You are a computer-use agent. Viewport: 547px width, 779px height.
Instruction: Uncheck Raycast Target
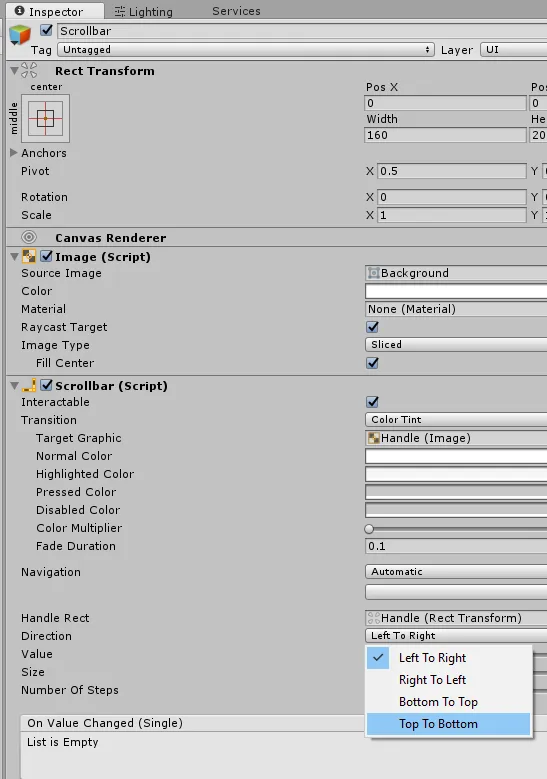[x=373, y=327]
